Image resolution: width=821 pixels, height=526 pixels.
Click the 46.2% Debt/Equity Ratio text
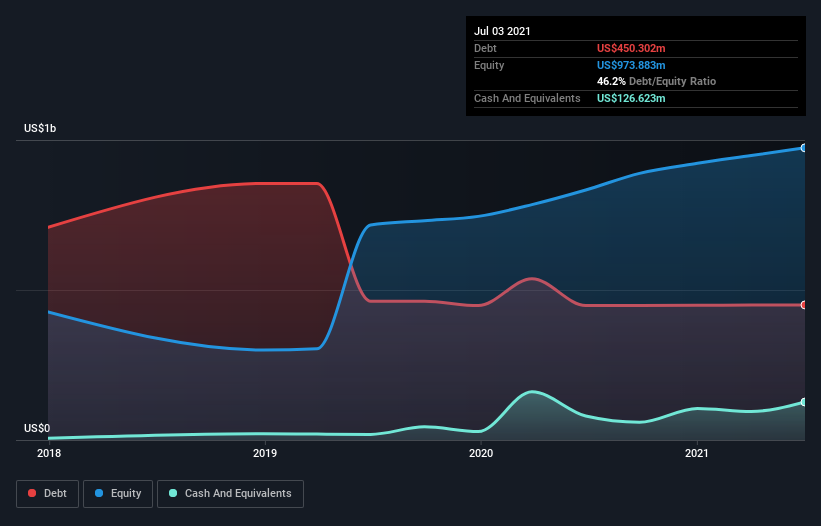[x=657, y=81]
